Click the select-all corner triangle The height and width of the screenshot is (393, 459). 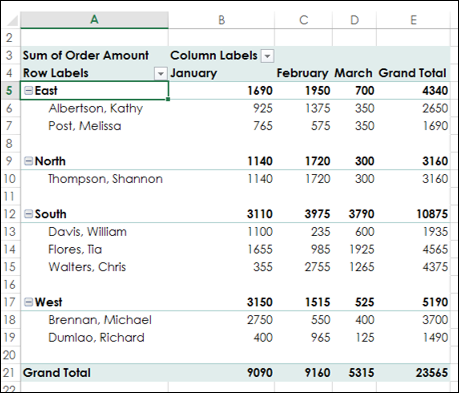point(12,21)
